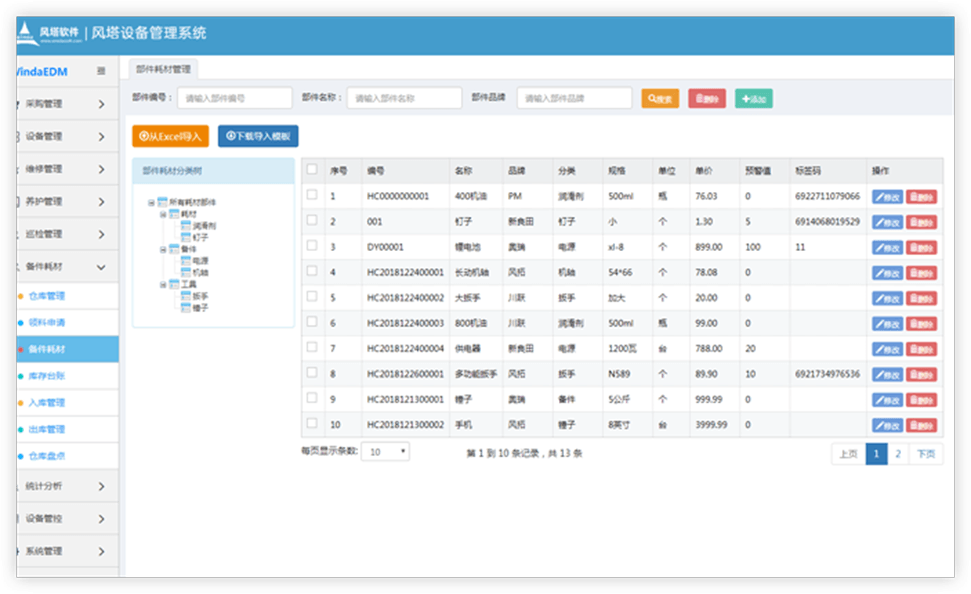Click 从Excel导入 import button

(170, 136)
